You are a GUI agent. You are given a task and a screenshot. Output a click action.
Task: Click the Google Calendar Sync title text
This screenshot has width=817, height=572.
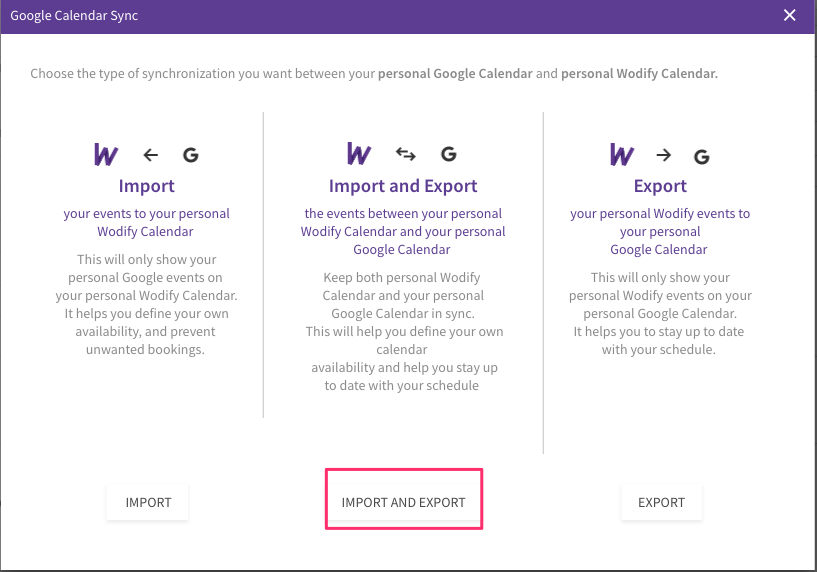[74, 16]
